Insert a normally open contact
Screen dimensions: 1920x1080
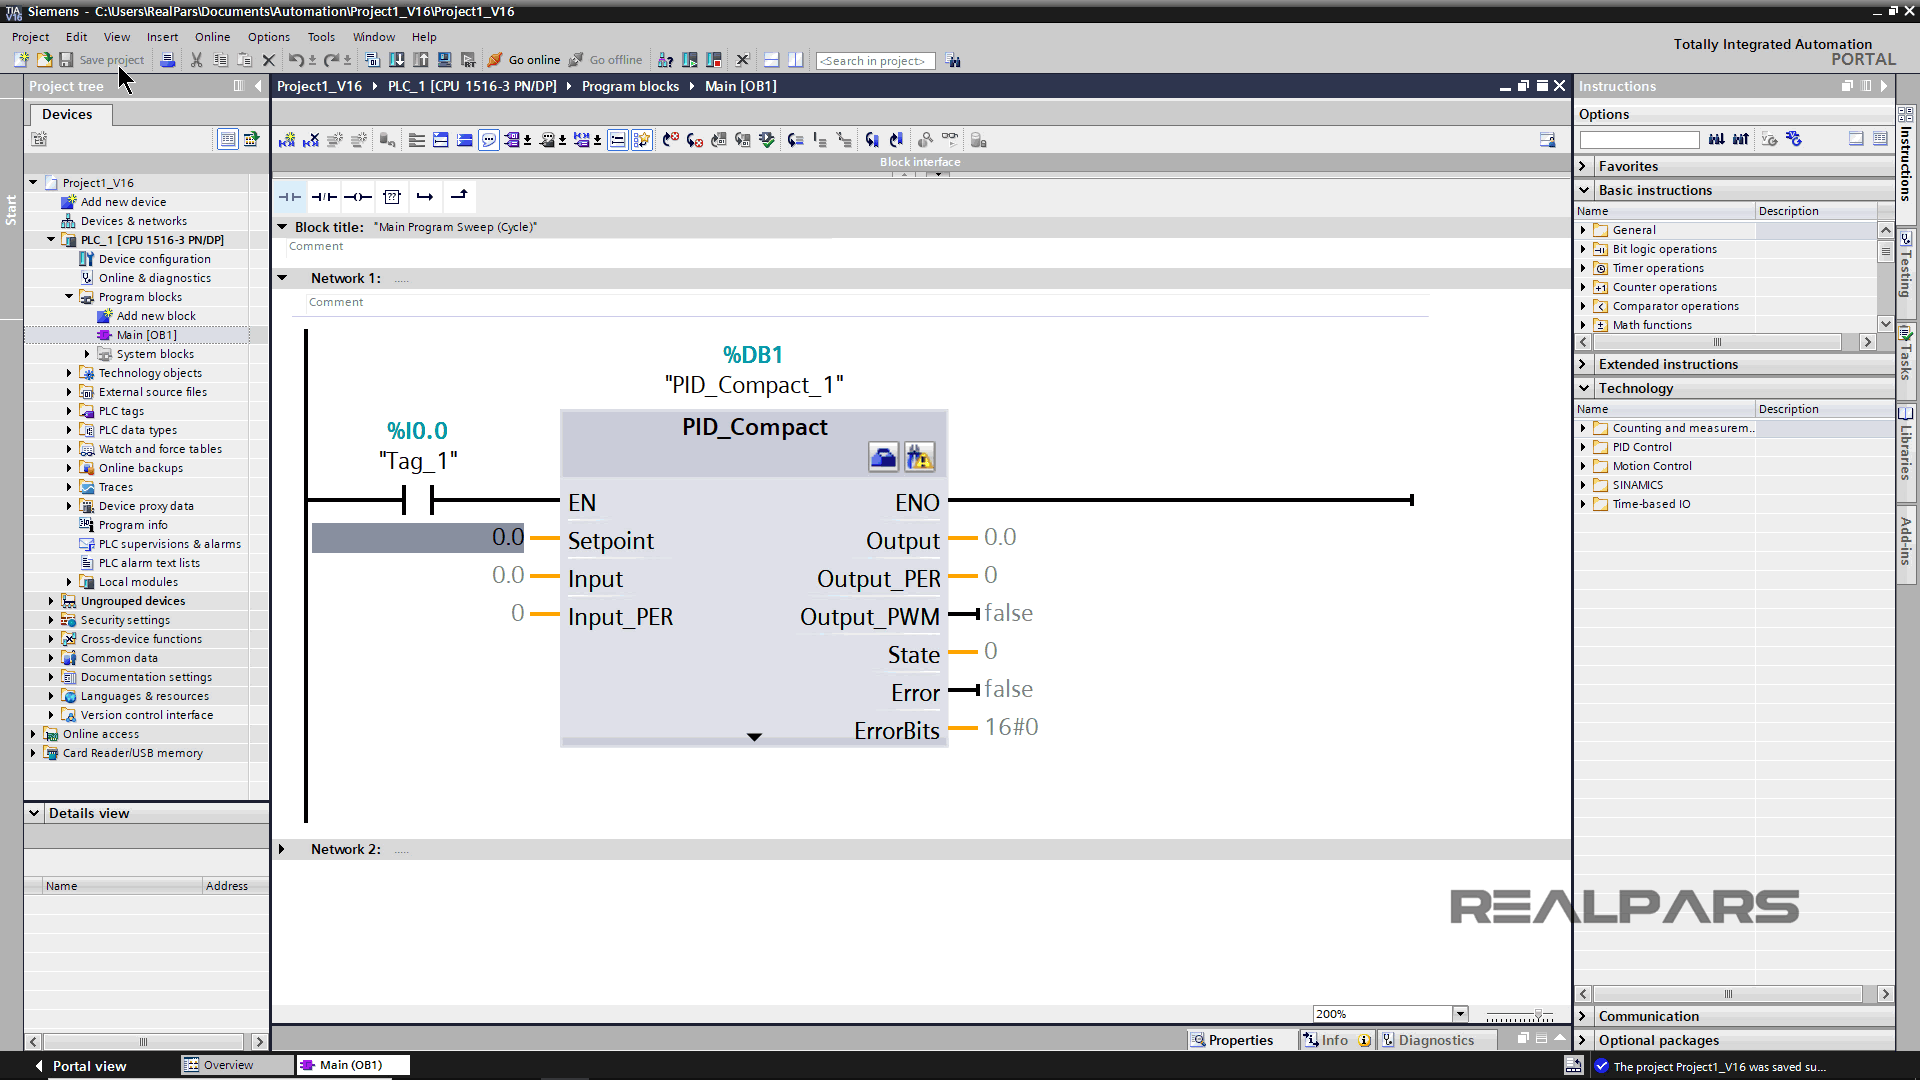[290, 197]
